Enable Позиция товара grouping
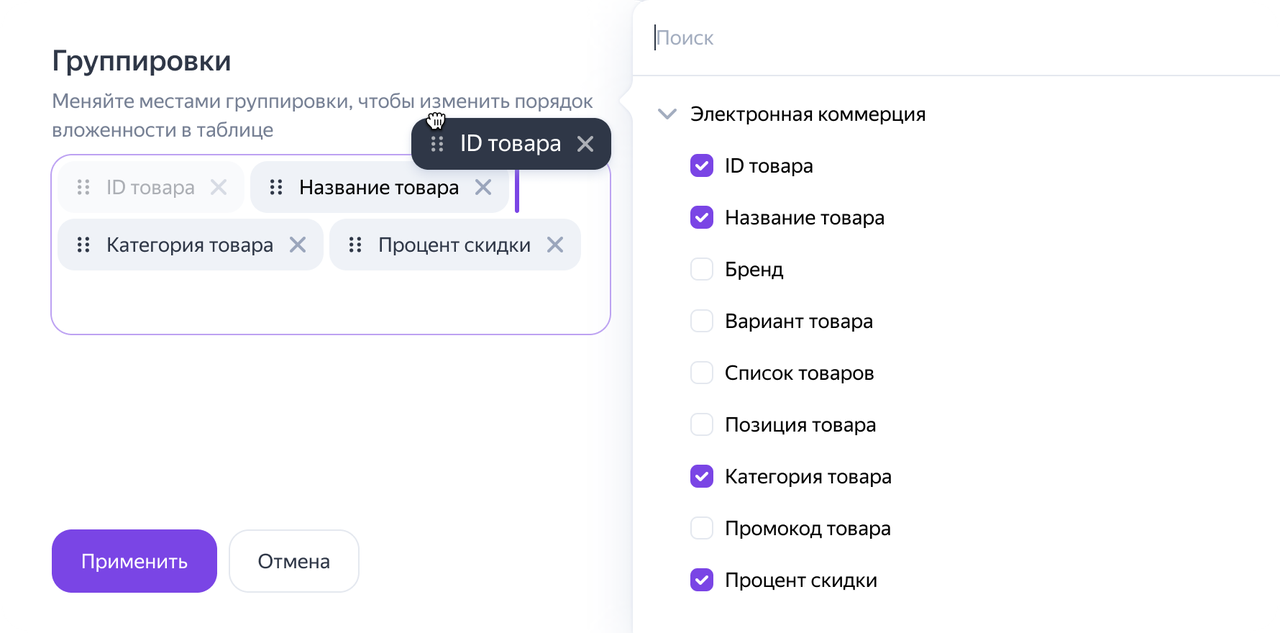1280x633 pixels. 702,425
